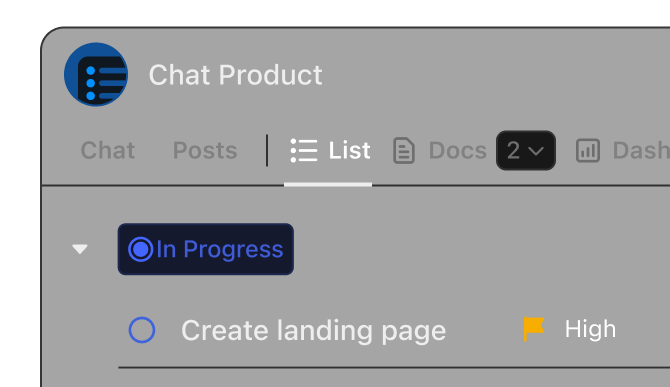Click the chevron in the 2 badge
Screen dimensions: 670x387
pos(536,151)
